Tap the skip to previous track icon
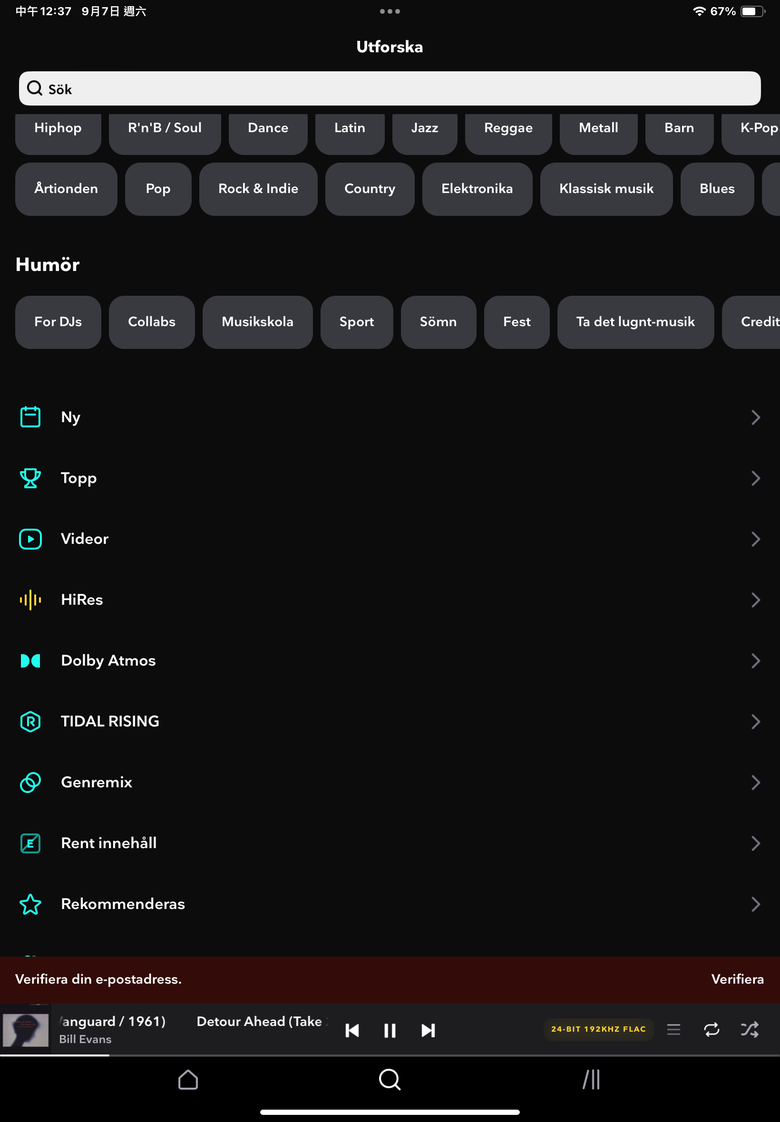The image size is (780, 1122). click(352, 1030)
